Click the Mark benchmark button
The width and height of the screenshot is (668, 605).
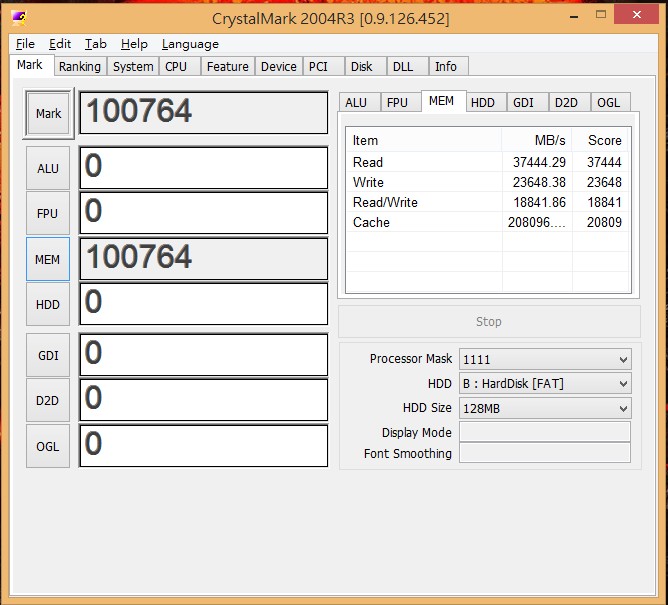pos(48,113)
